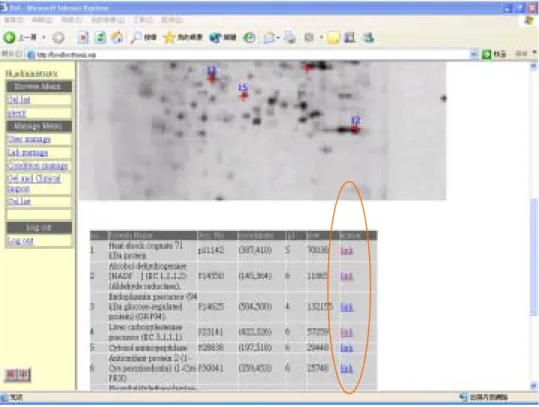This screenshot has width=539, height=407.
Task: Click link for Heat shock cognate 71 row
Action: point(346,251)
